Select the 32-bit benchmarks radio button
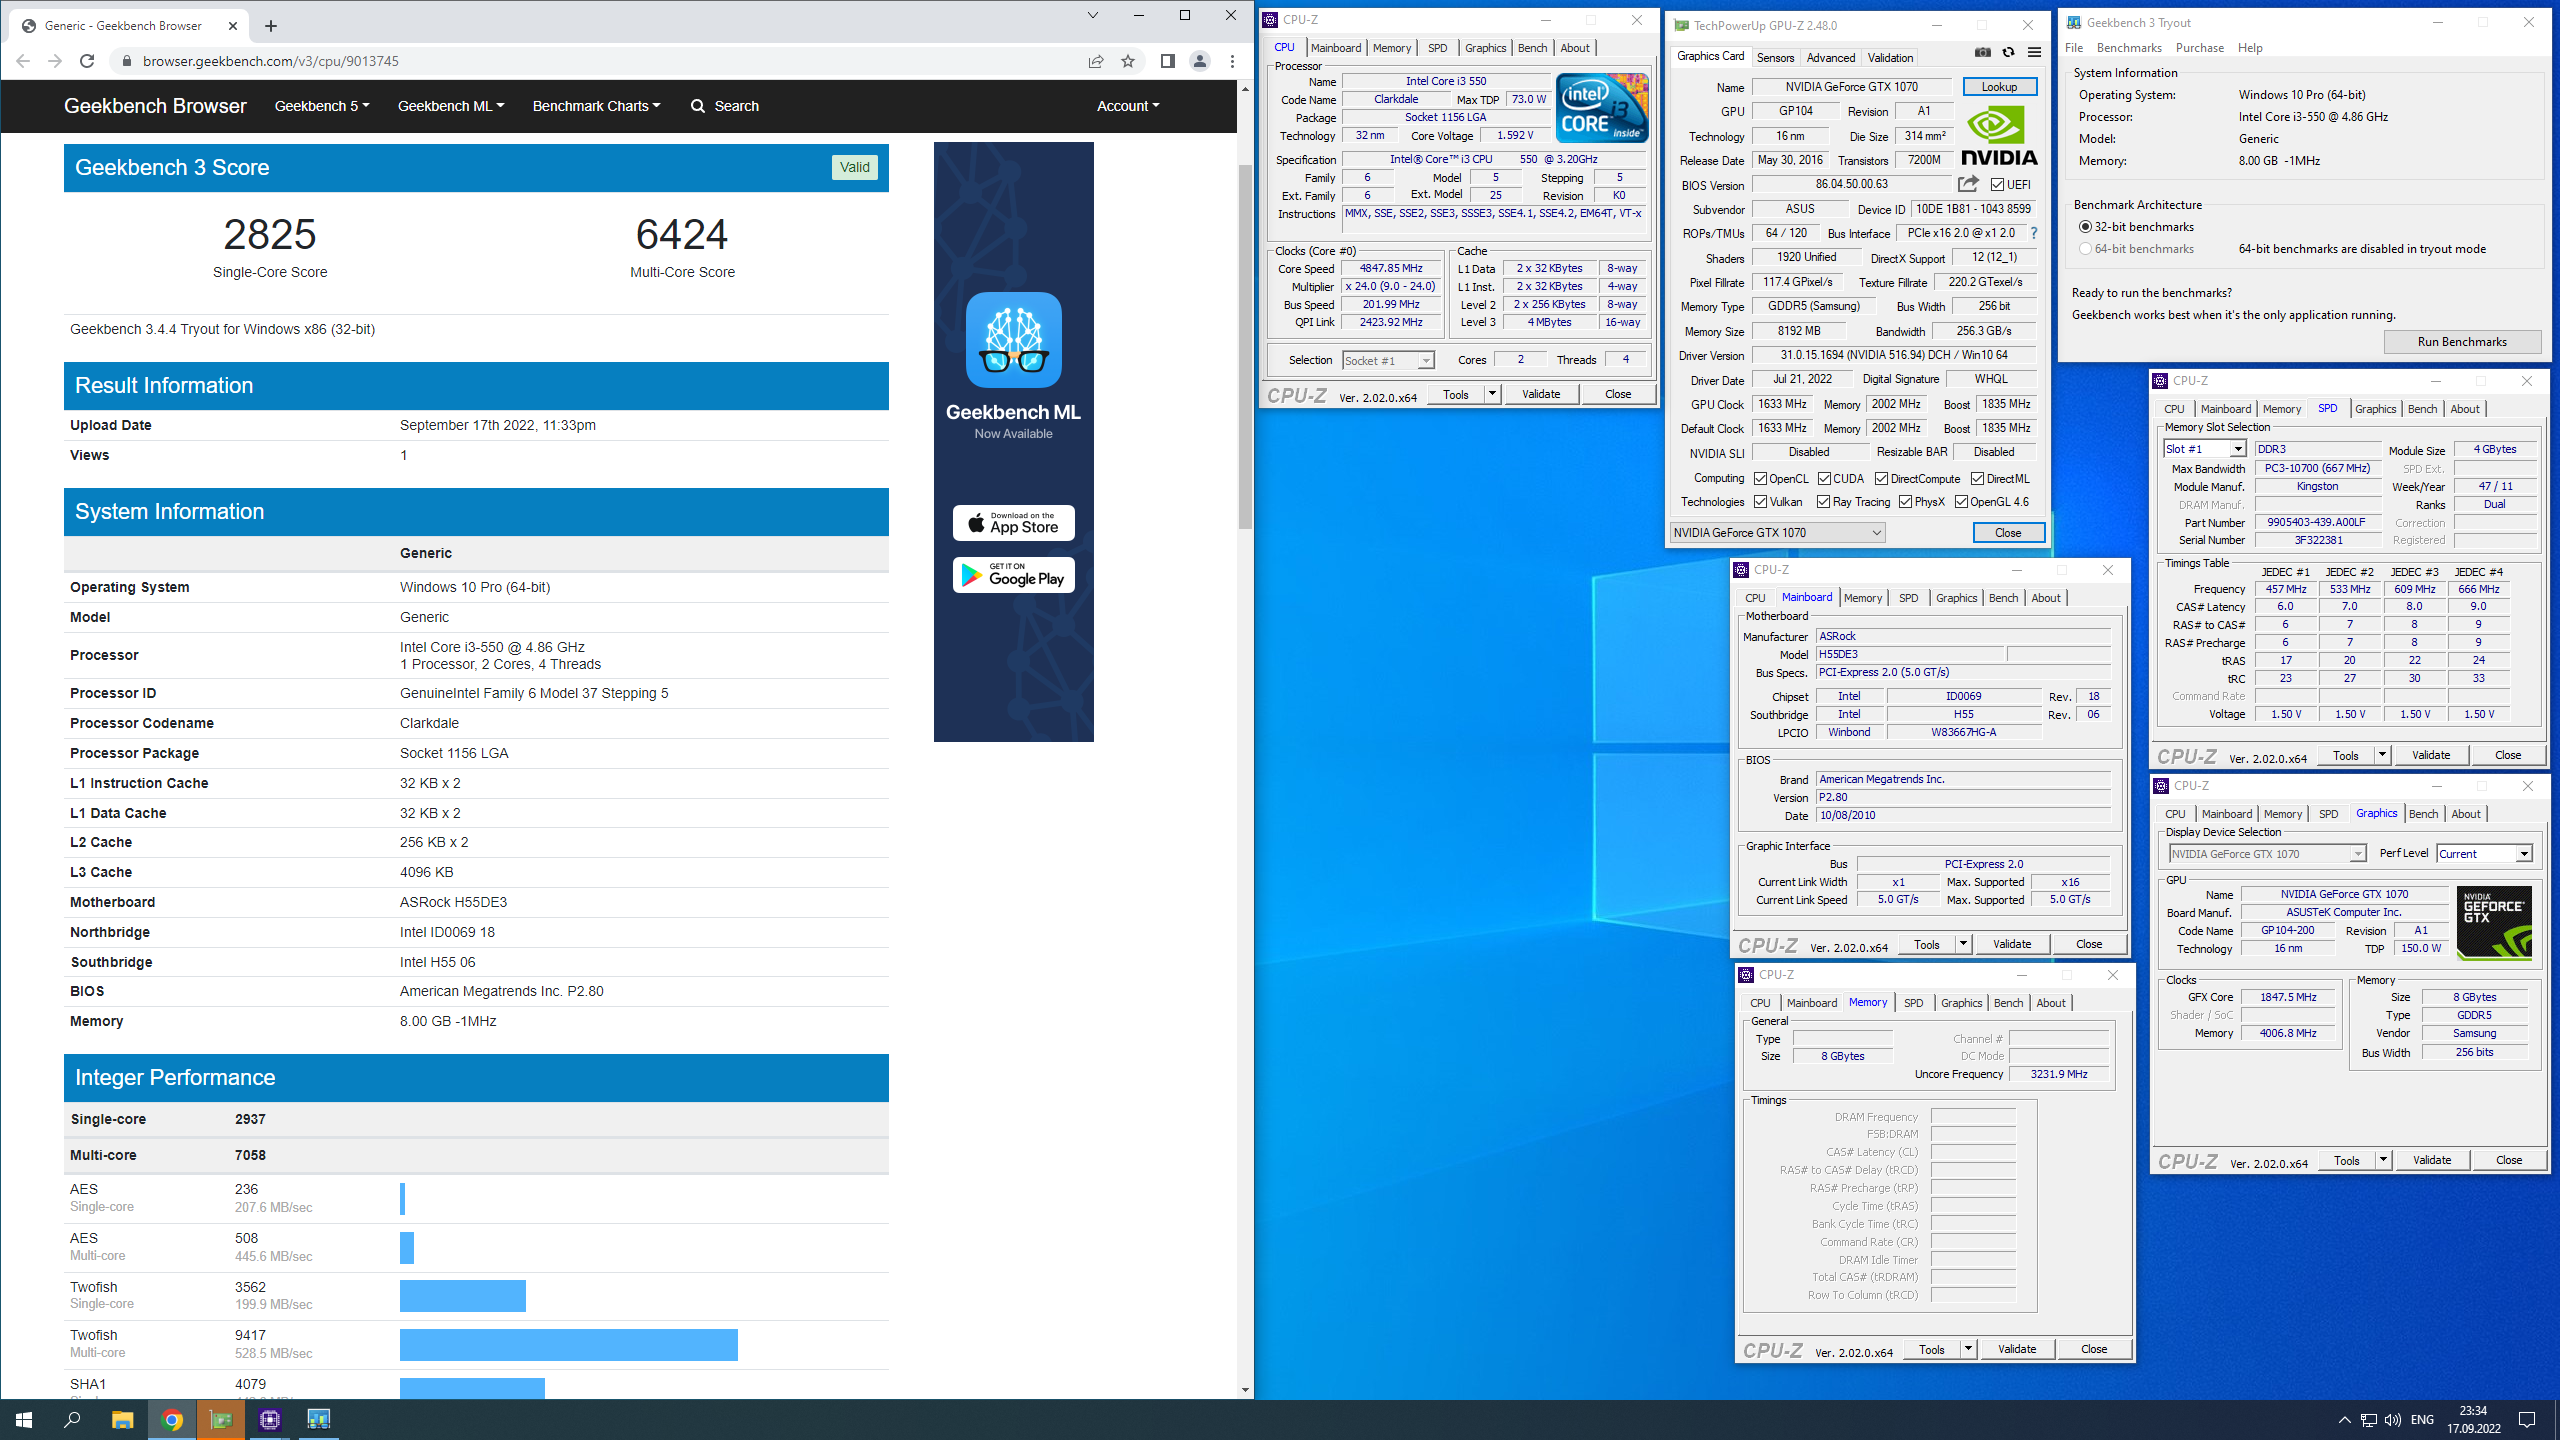The image size is (2560, 1440). click(x=2085, y=227)
